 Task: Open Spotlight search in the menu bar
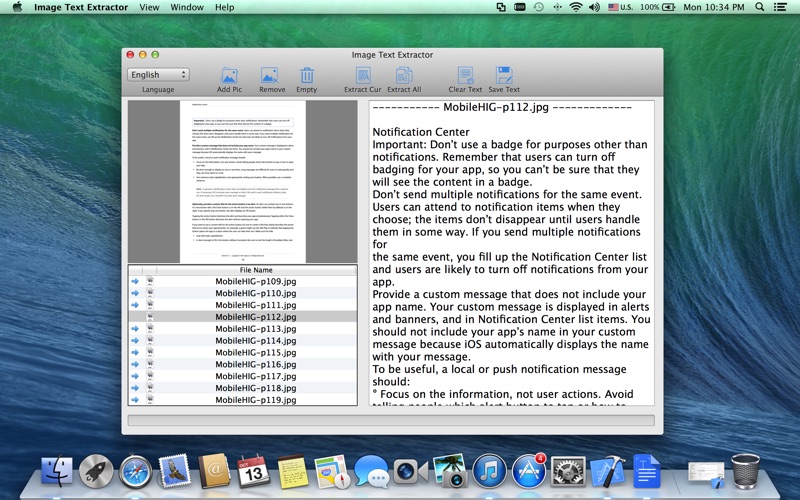(x=760, y=7)
